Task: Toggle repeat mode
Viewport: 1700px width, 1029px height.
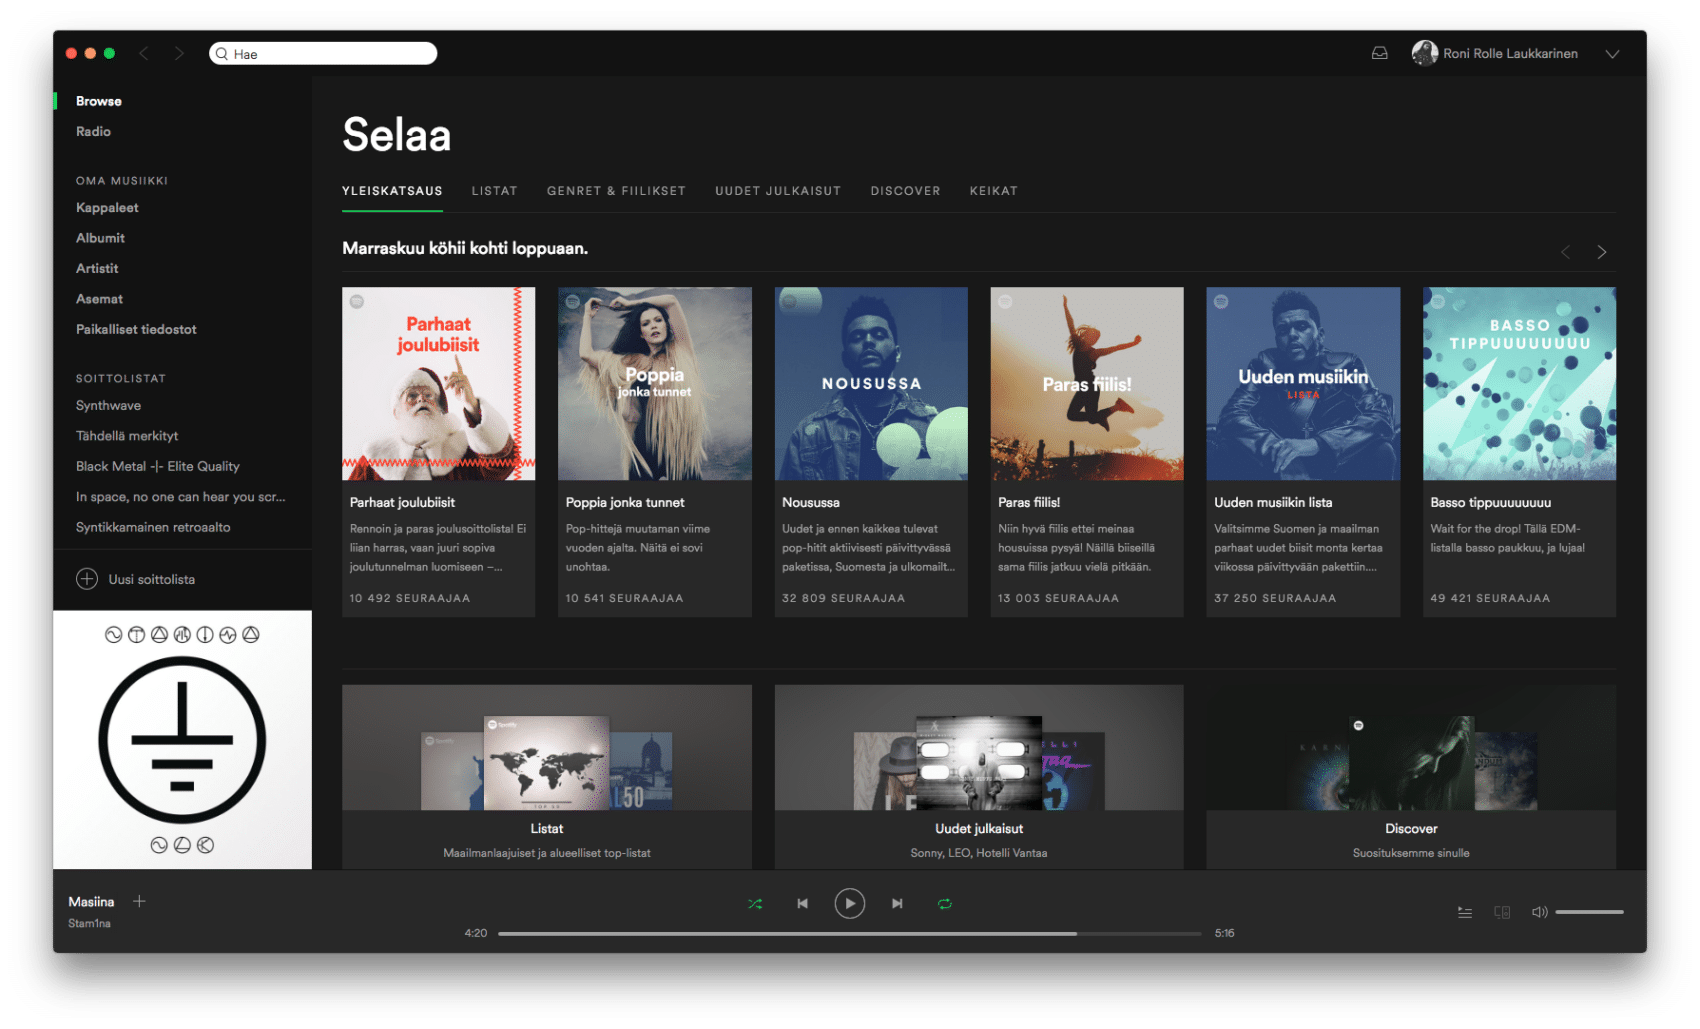Action: point(944,903)
